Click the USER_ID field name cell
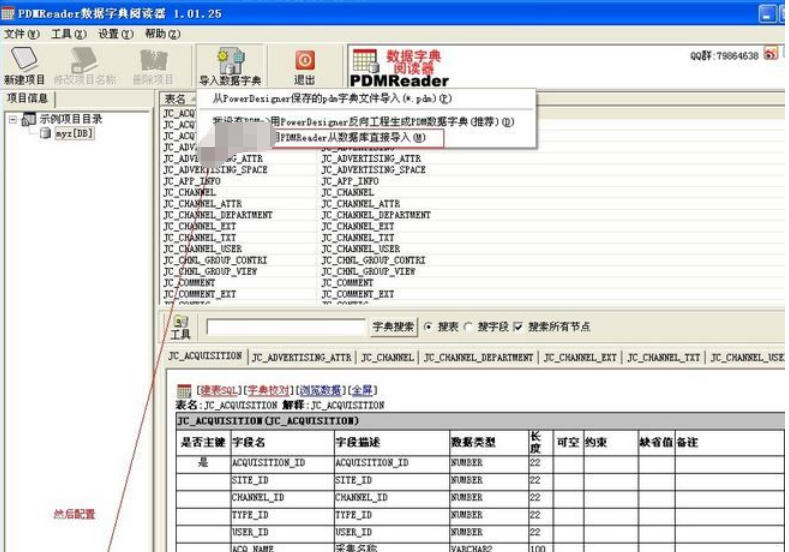Image resolution: width=789 pixels, height=552 pixels. pyautogui.click(x=282, y=532)
